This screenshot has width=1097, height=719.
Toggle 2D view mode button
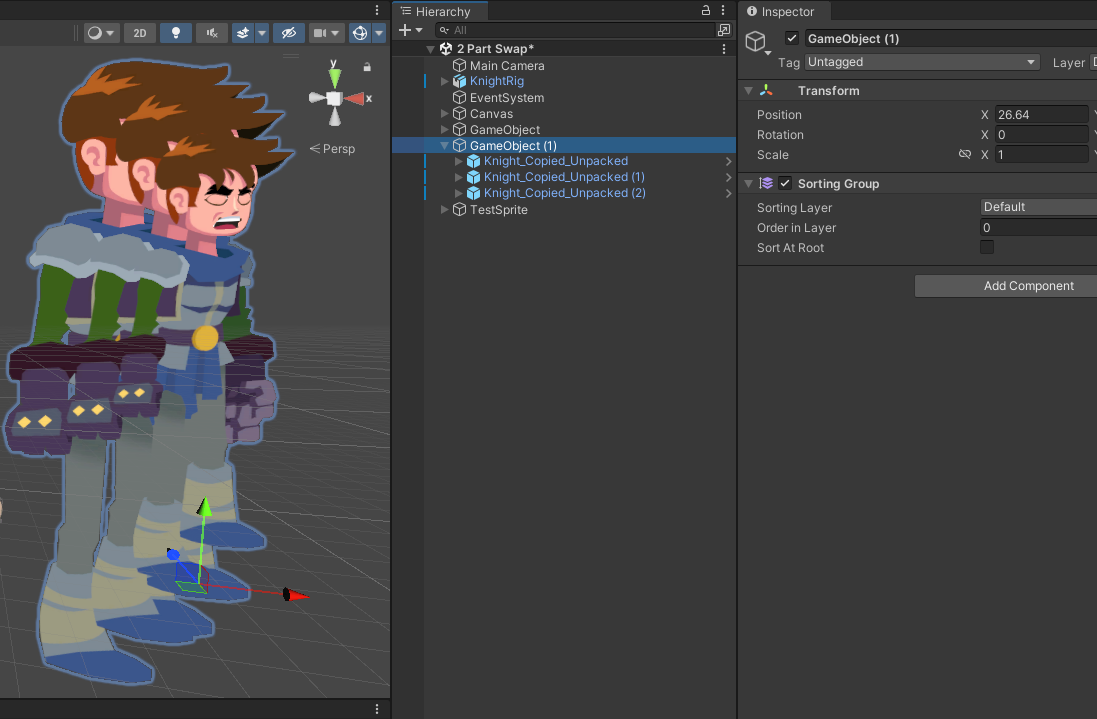(x=140, y=33)
